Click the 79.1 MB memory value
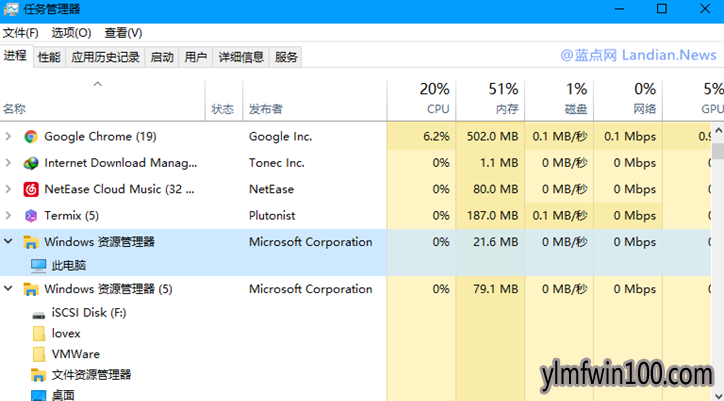The image size is (724, 401). click(x=495, y=289)
